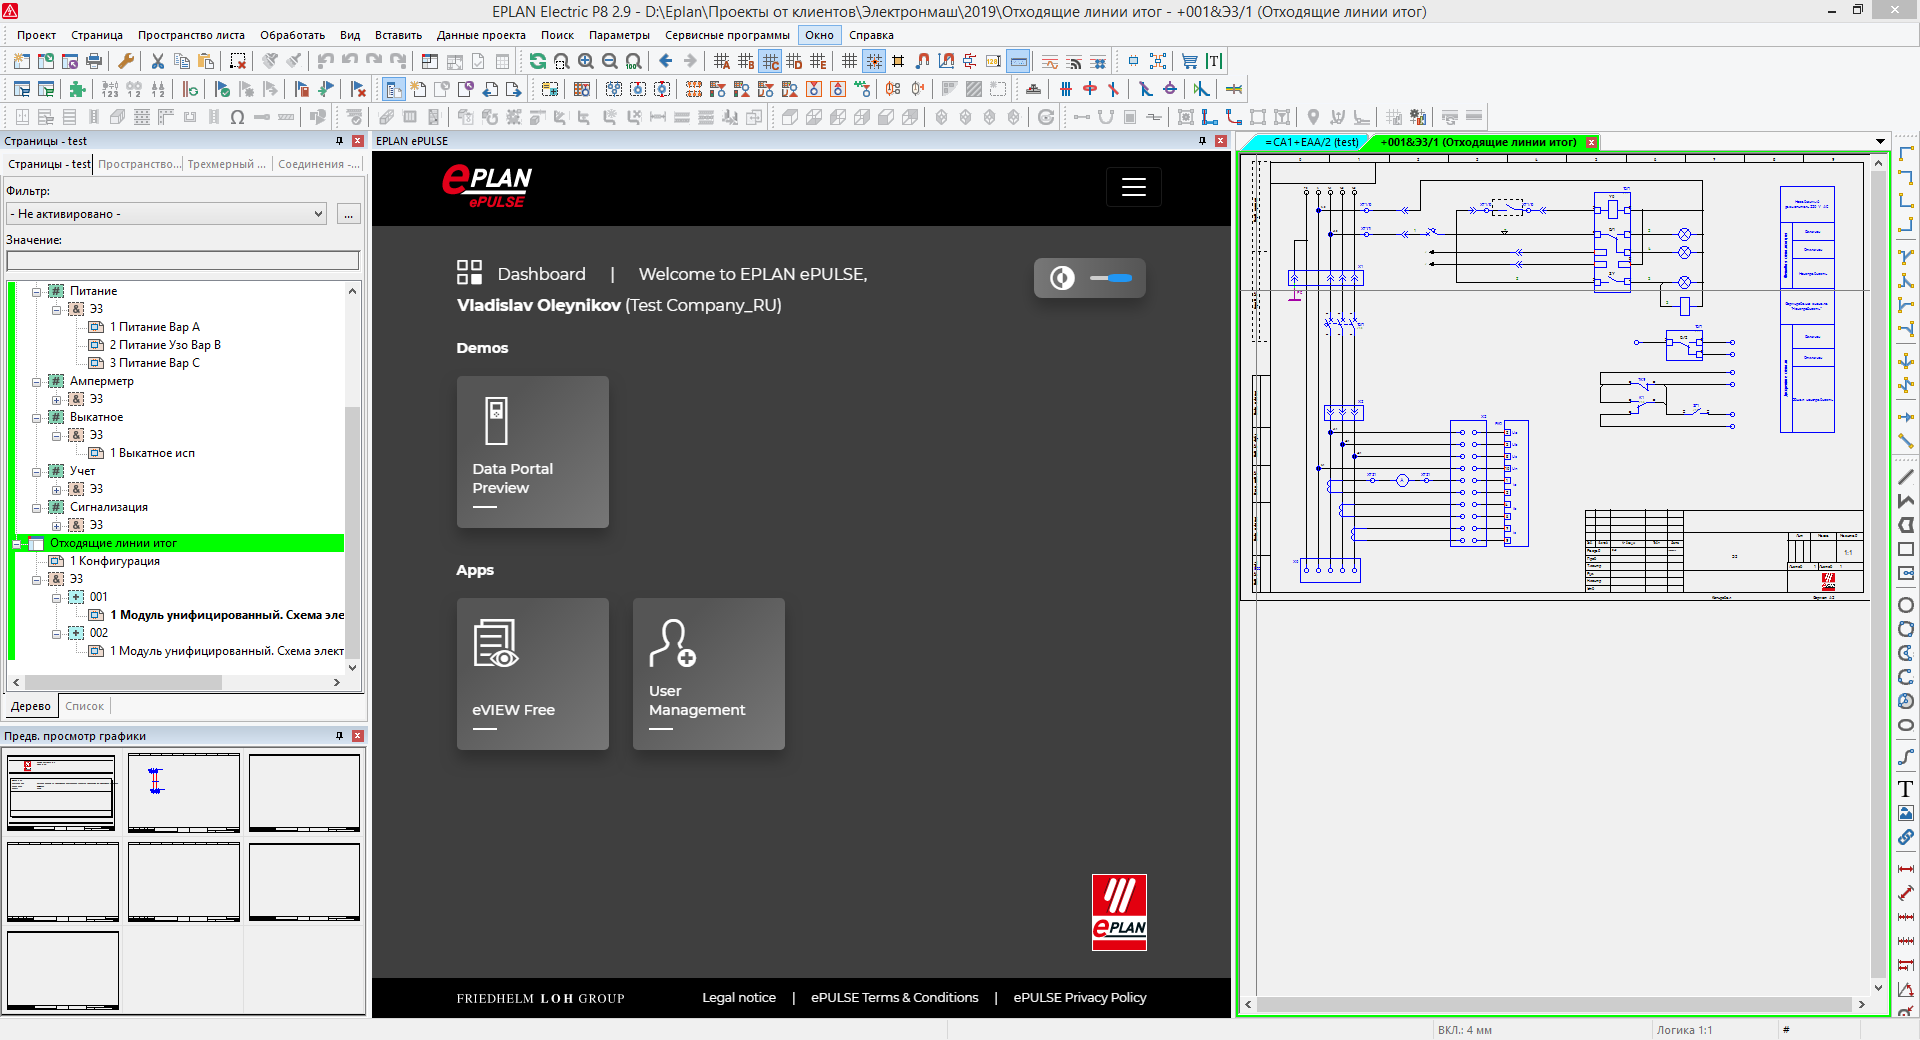Image resolution: width=1920 pixels, height=1040 pixels.
Task: Click the Paste clipboard icon
Action: pyautogui.click(x=206, y=61)
